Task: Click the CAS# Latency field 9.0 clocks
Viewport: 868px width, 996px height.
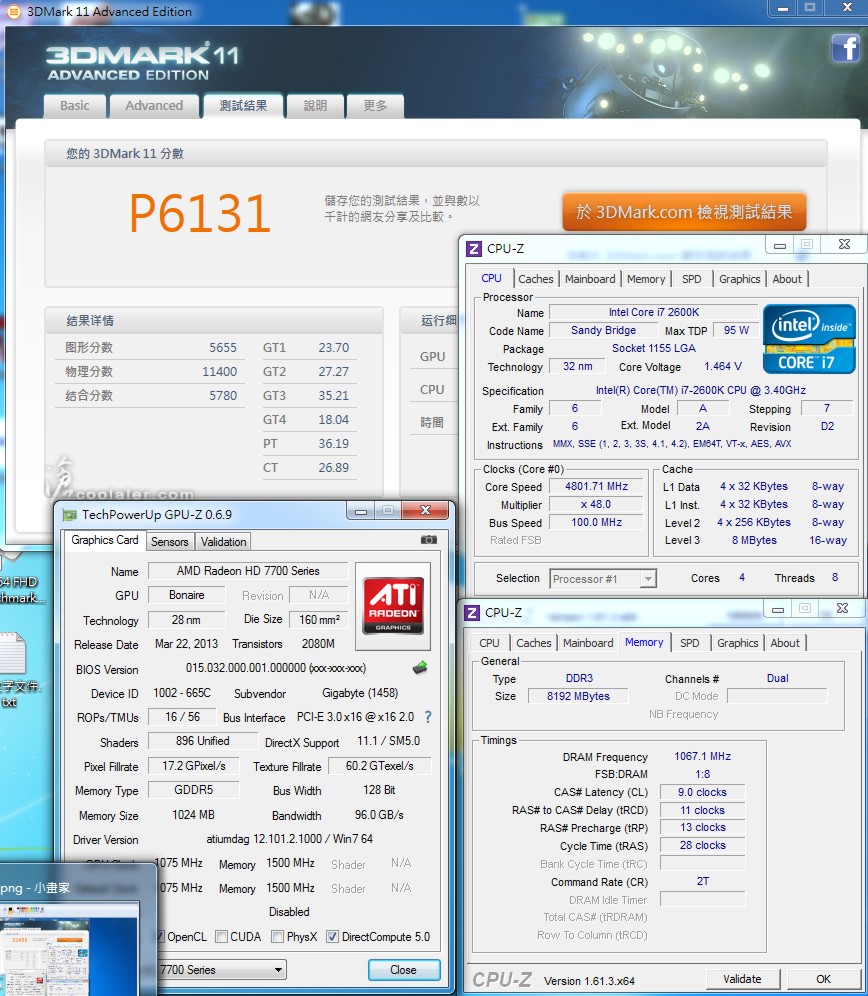Action: (x=702, y=792)
